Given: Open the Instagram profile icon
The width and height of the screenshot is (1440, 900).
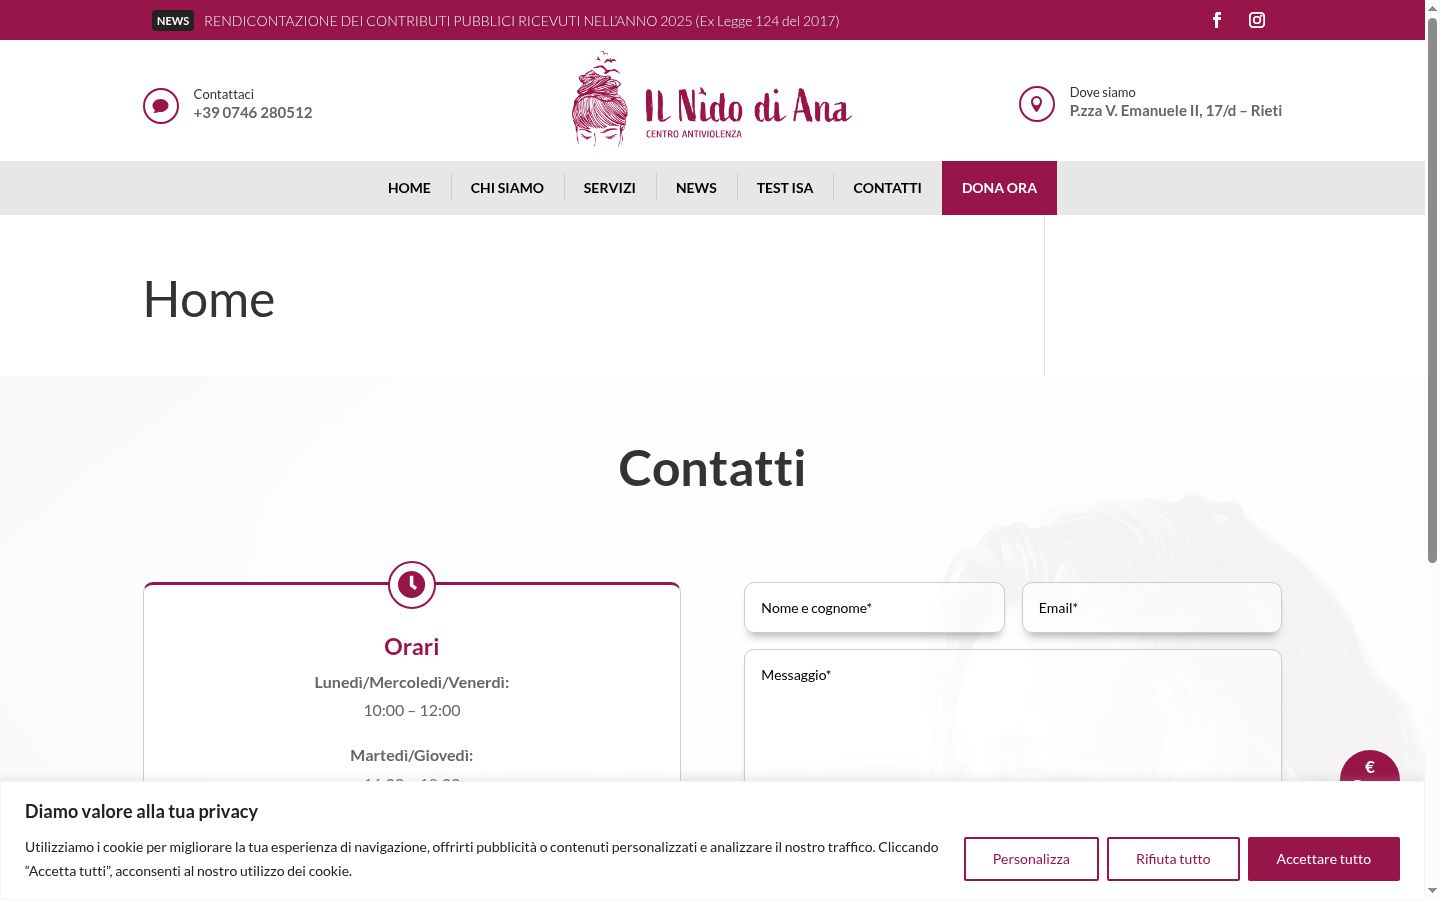Looking at the screenshot, I should tap(1257, 20).
